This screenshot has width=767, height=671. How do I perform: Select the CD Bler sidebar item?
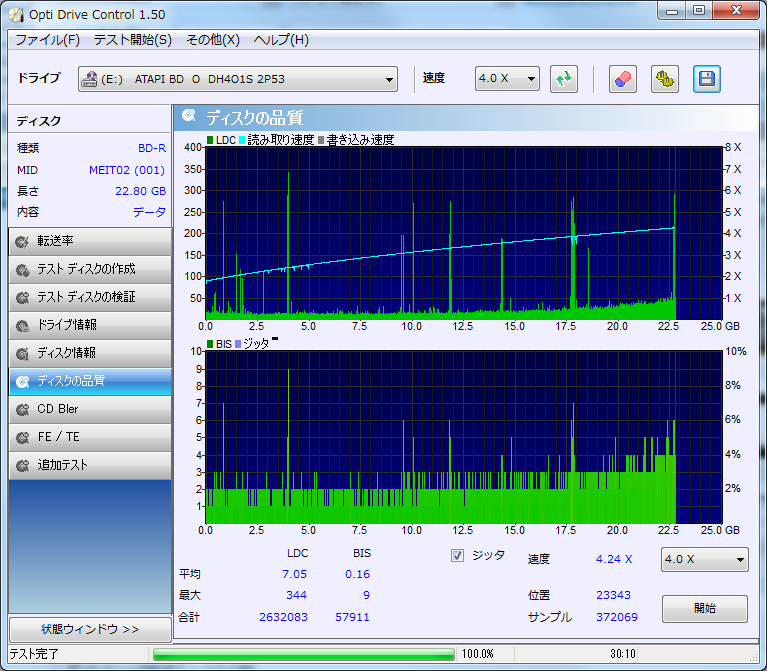coord(90,409)
